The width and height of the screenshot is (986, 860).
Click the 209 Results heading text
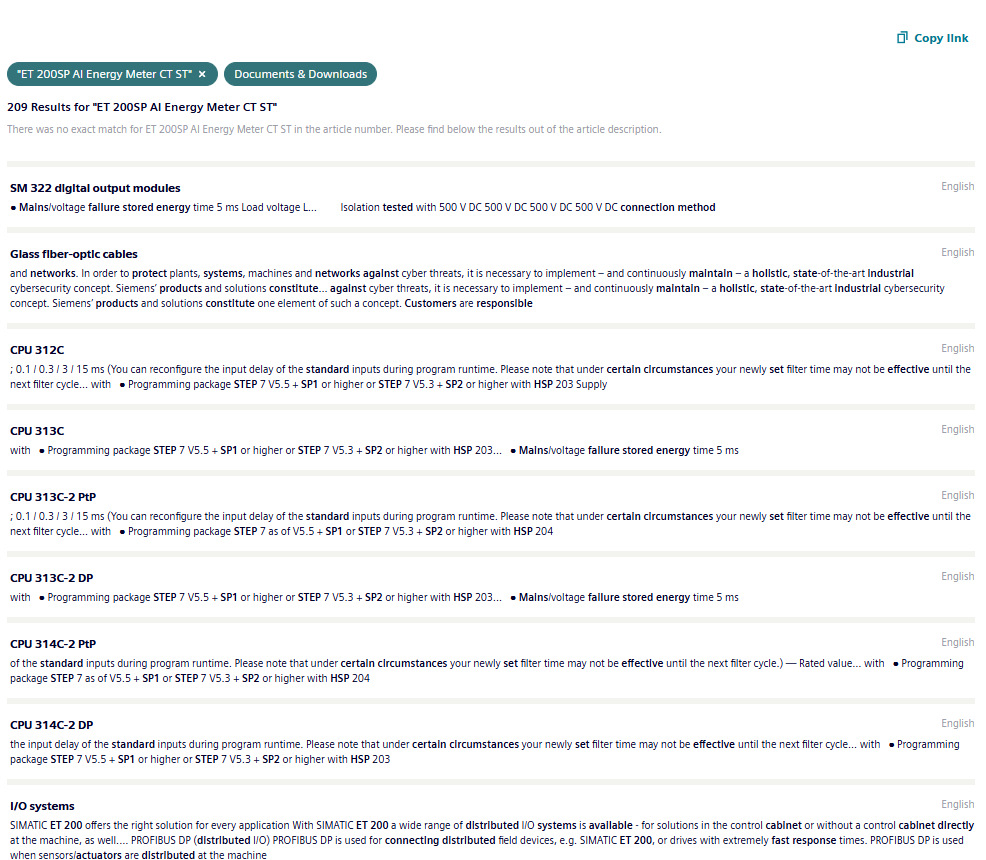tap(142, 107)
